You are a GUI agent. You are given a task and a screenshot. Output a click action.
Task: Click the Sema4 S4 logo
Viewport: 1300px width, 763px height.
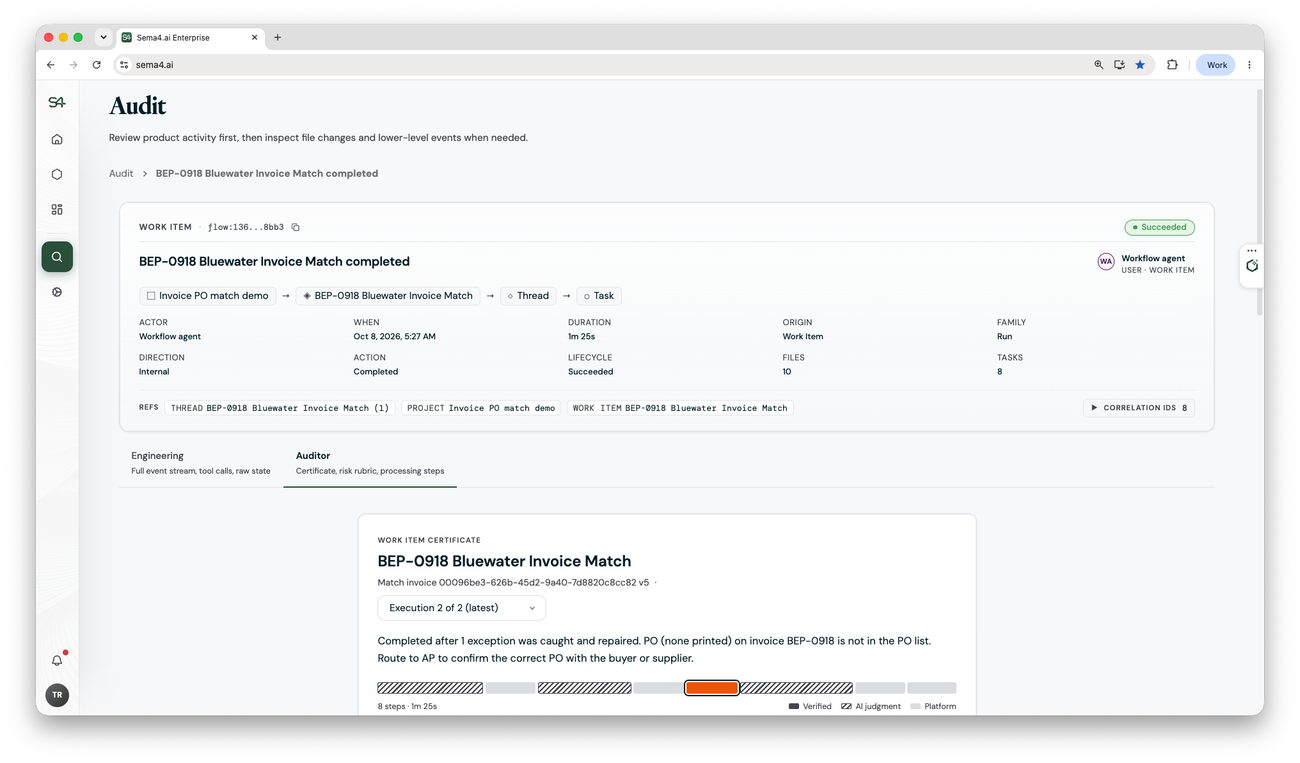point(57,102)
